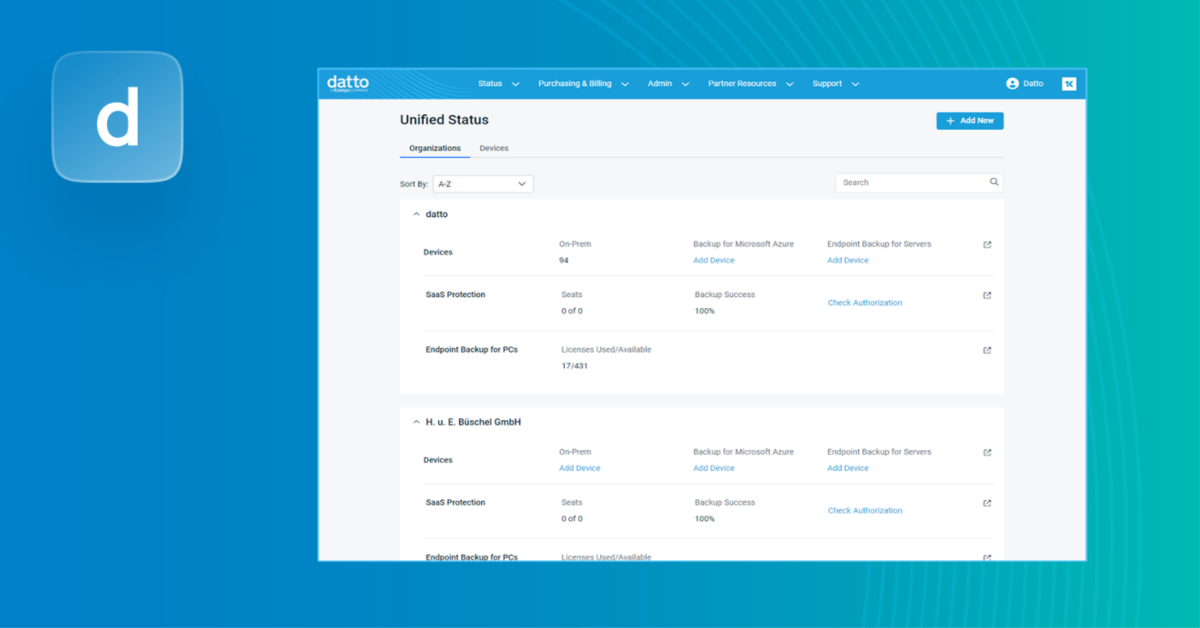
Task: Click the Add New button
Action: click(969, 121)
